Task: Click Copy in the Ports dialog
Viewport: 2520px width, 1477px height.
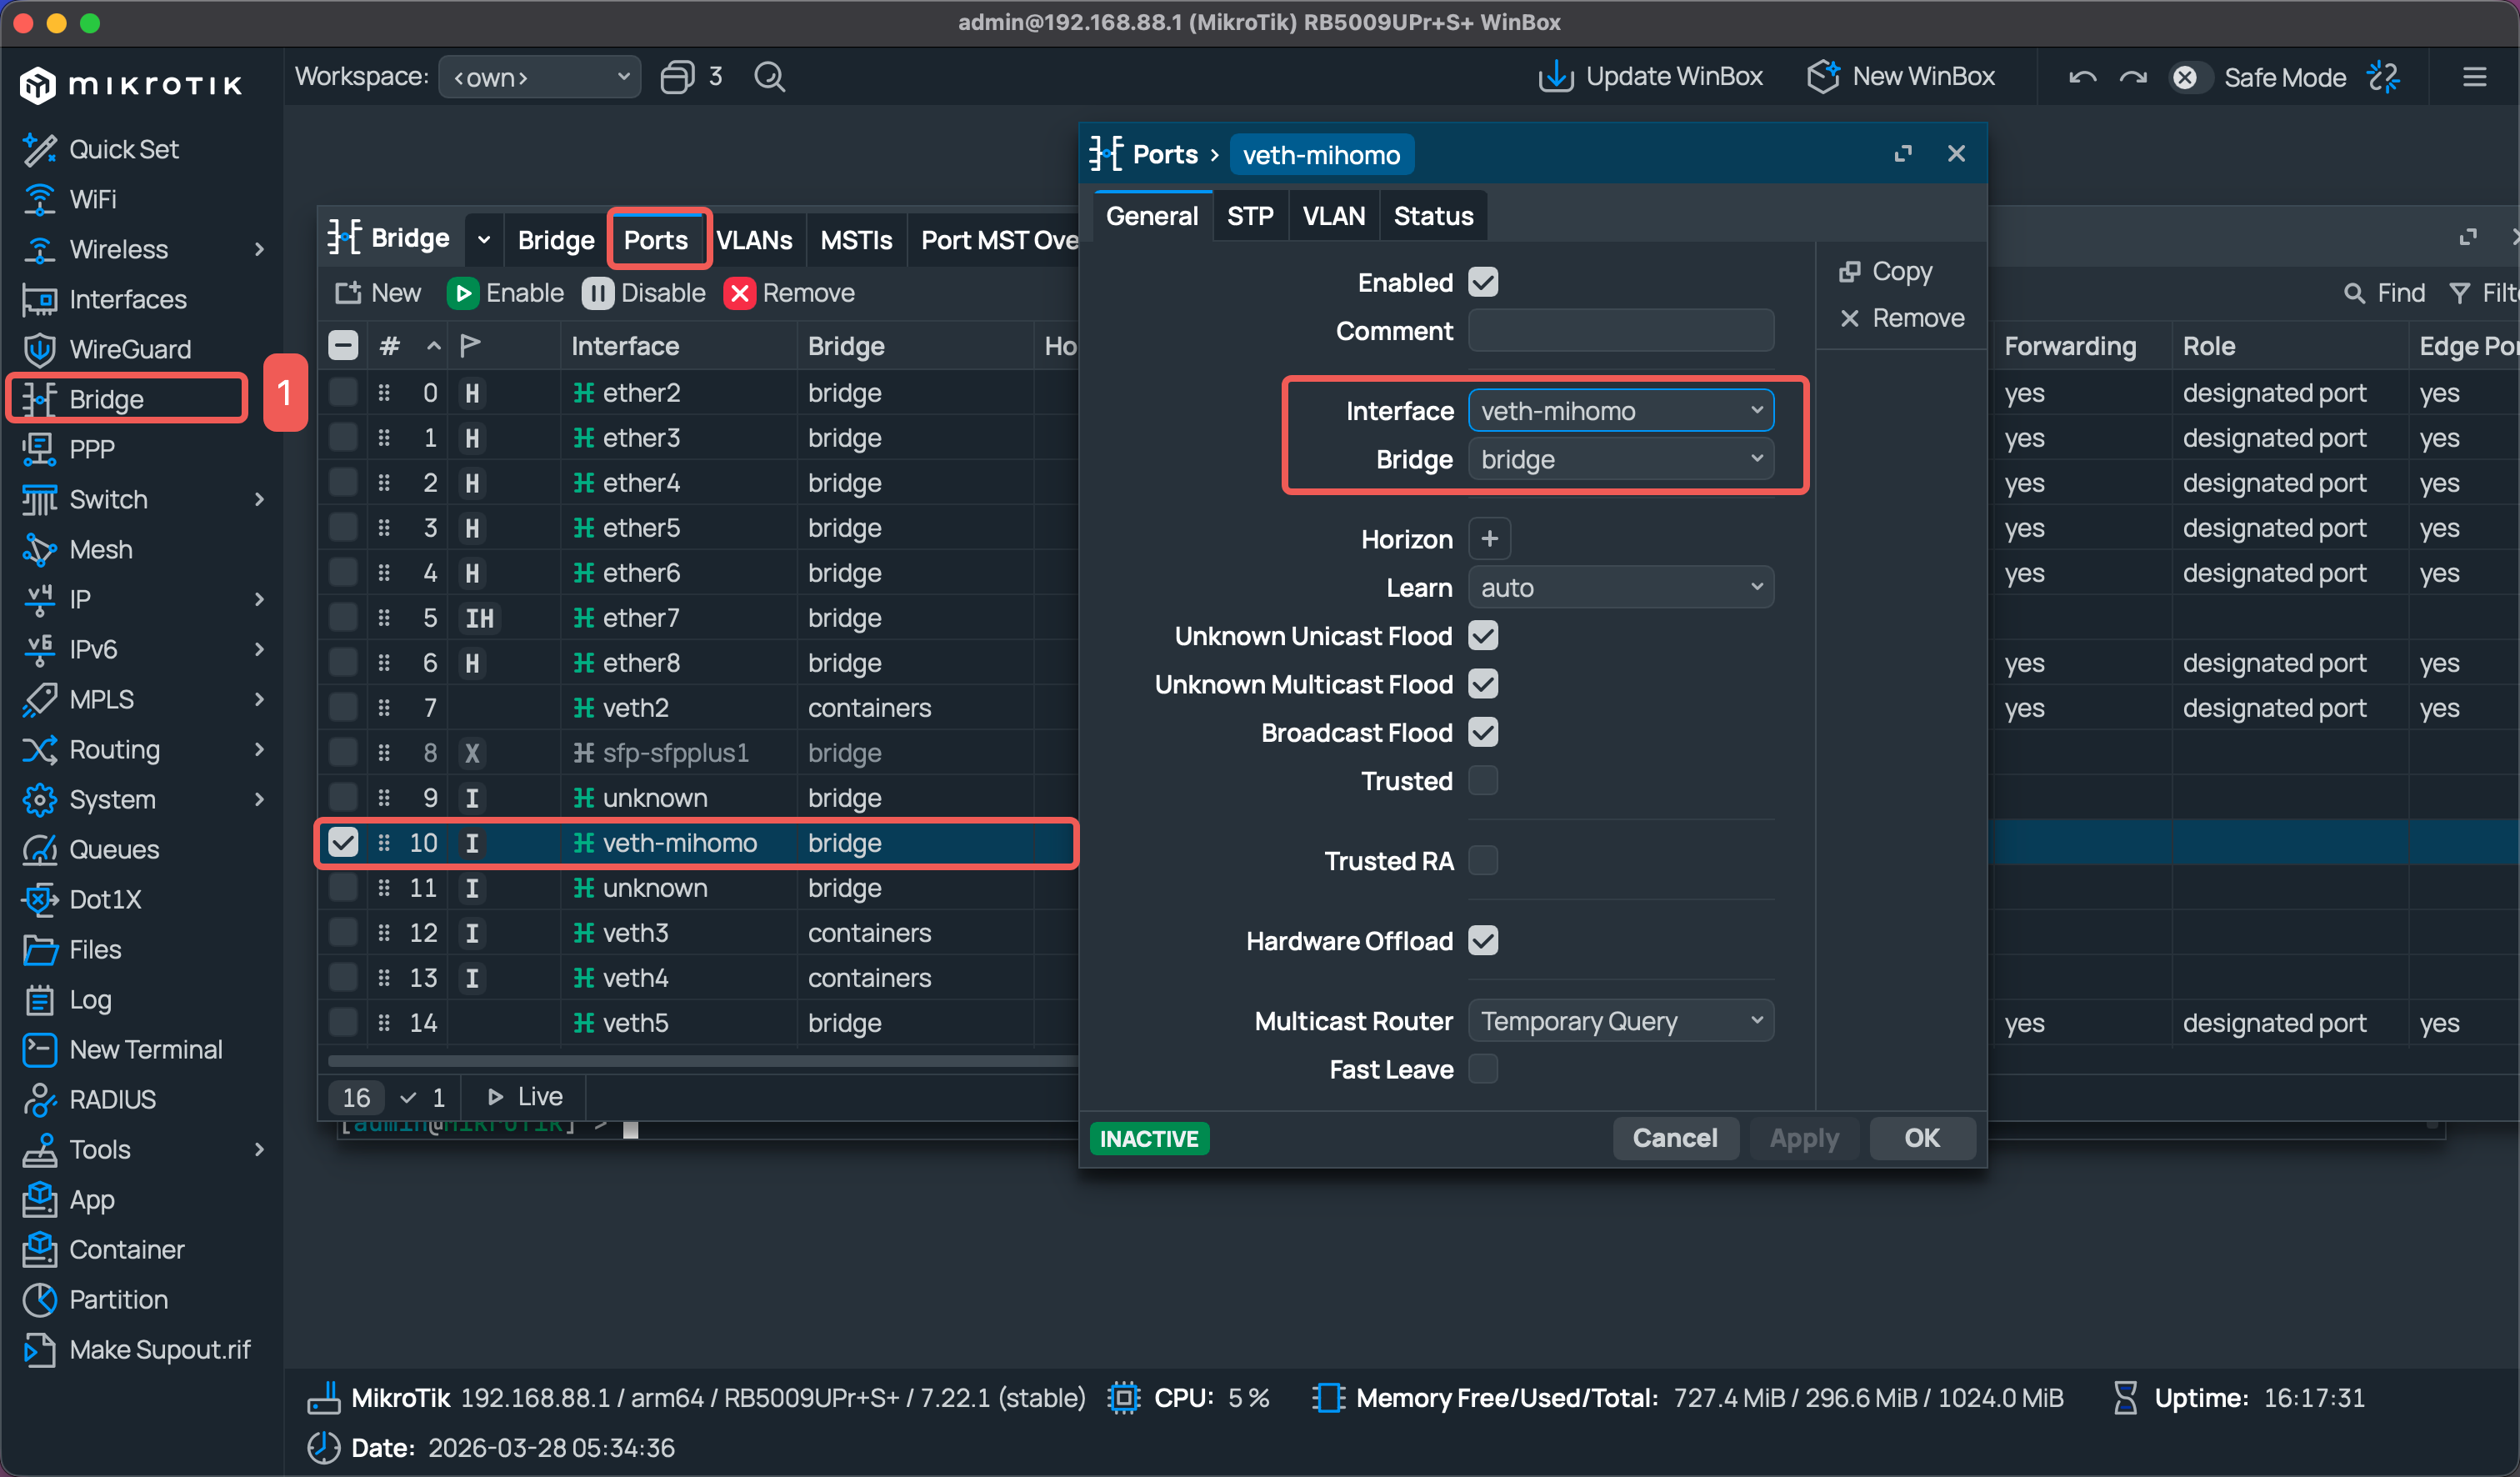Action: tap(1886, 271)
